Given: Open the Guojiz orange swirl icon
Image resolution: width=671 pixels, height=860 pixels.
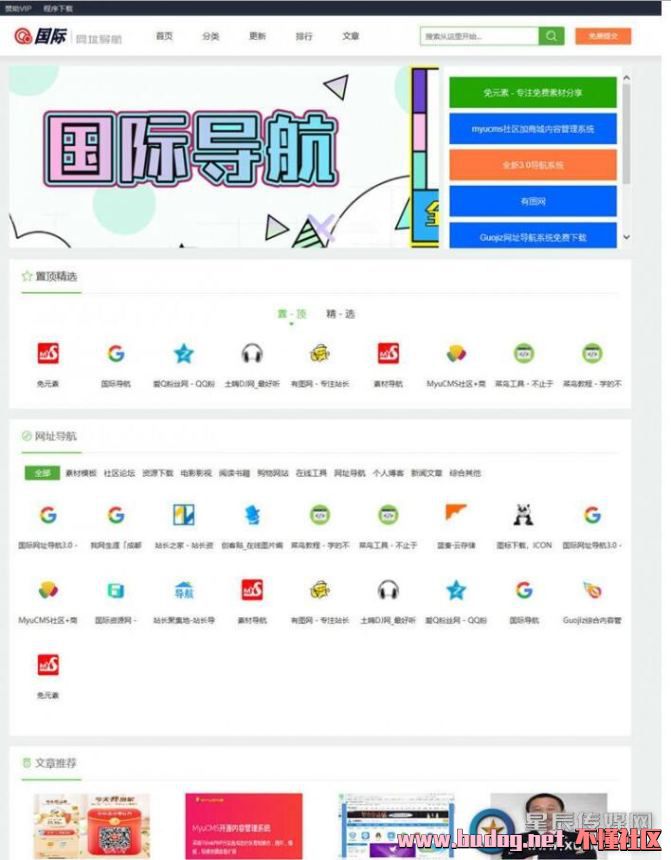Looking at the screenshot, I should (x=592, y=590).
